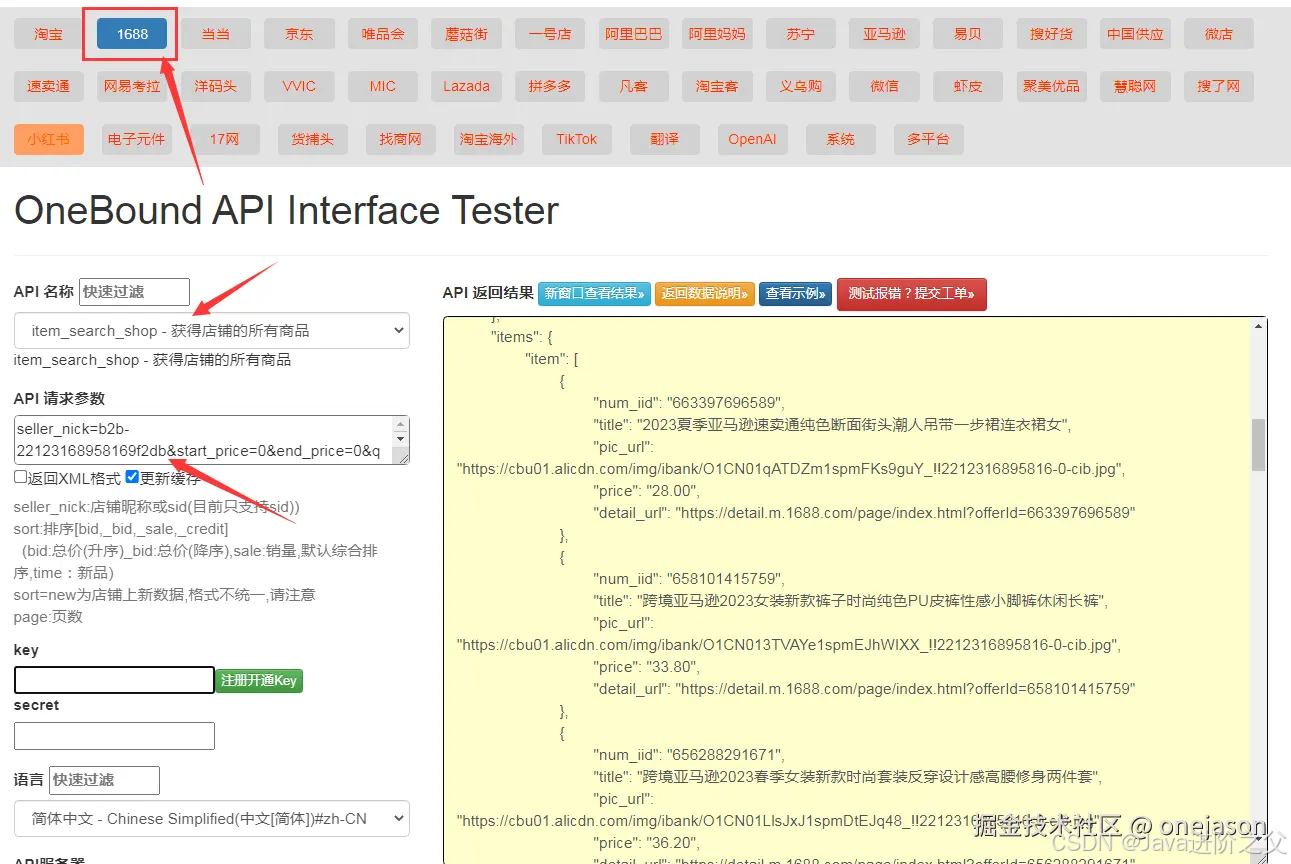Select the 淘宝 platform tab

tap(48, 34)
